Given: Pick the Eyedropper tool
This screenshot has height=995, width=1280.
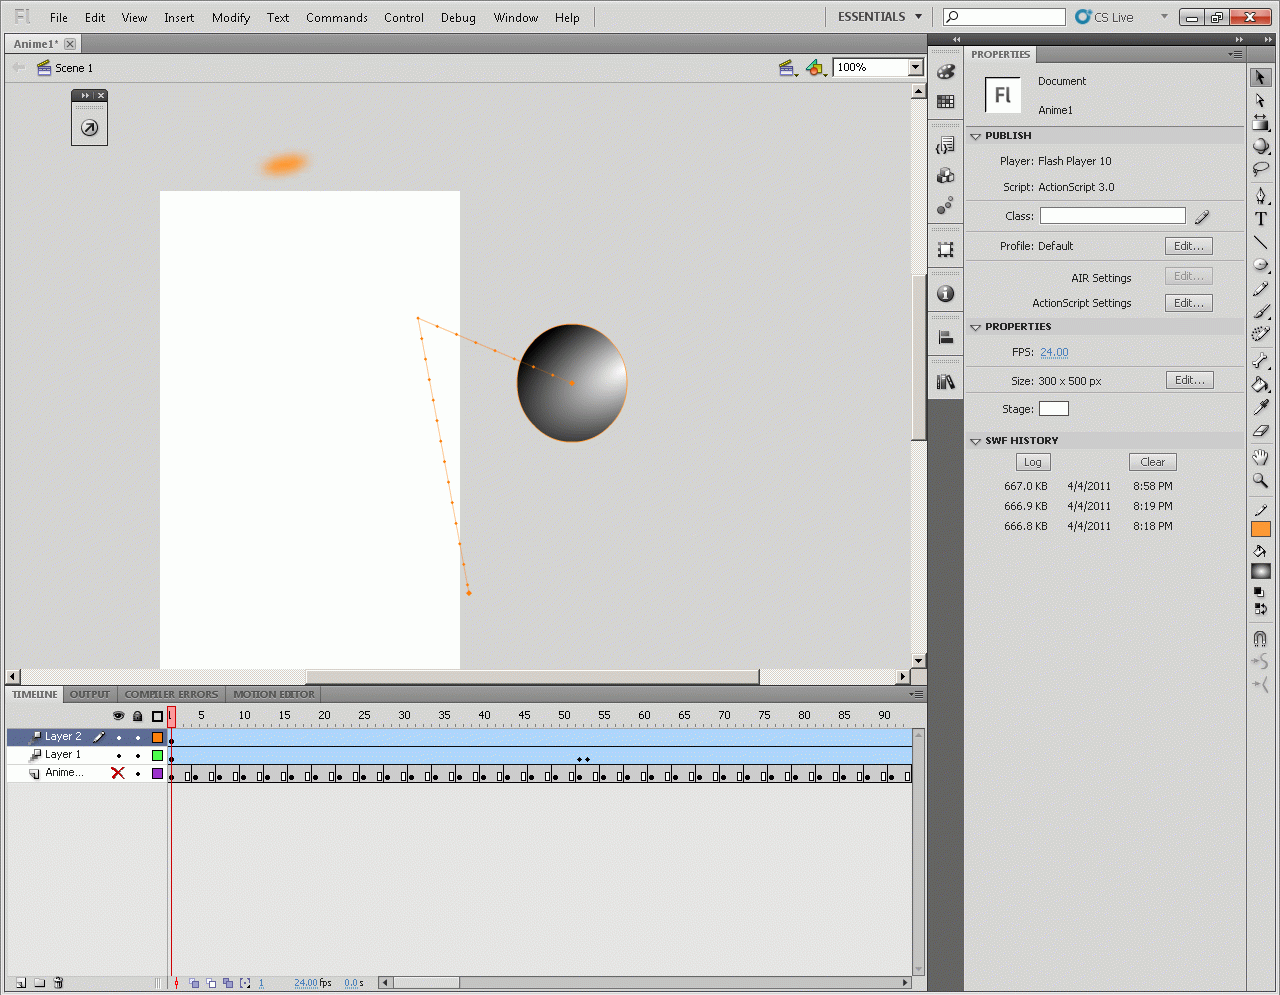Looking at the screenshot, I should coord(1260,407).
